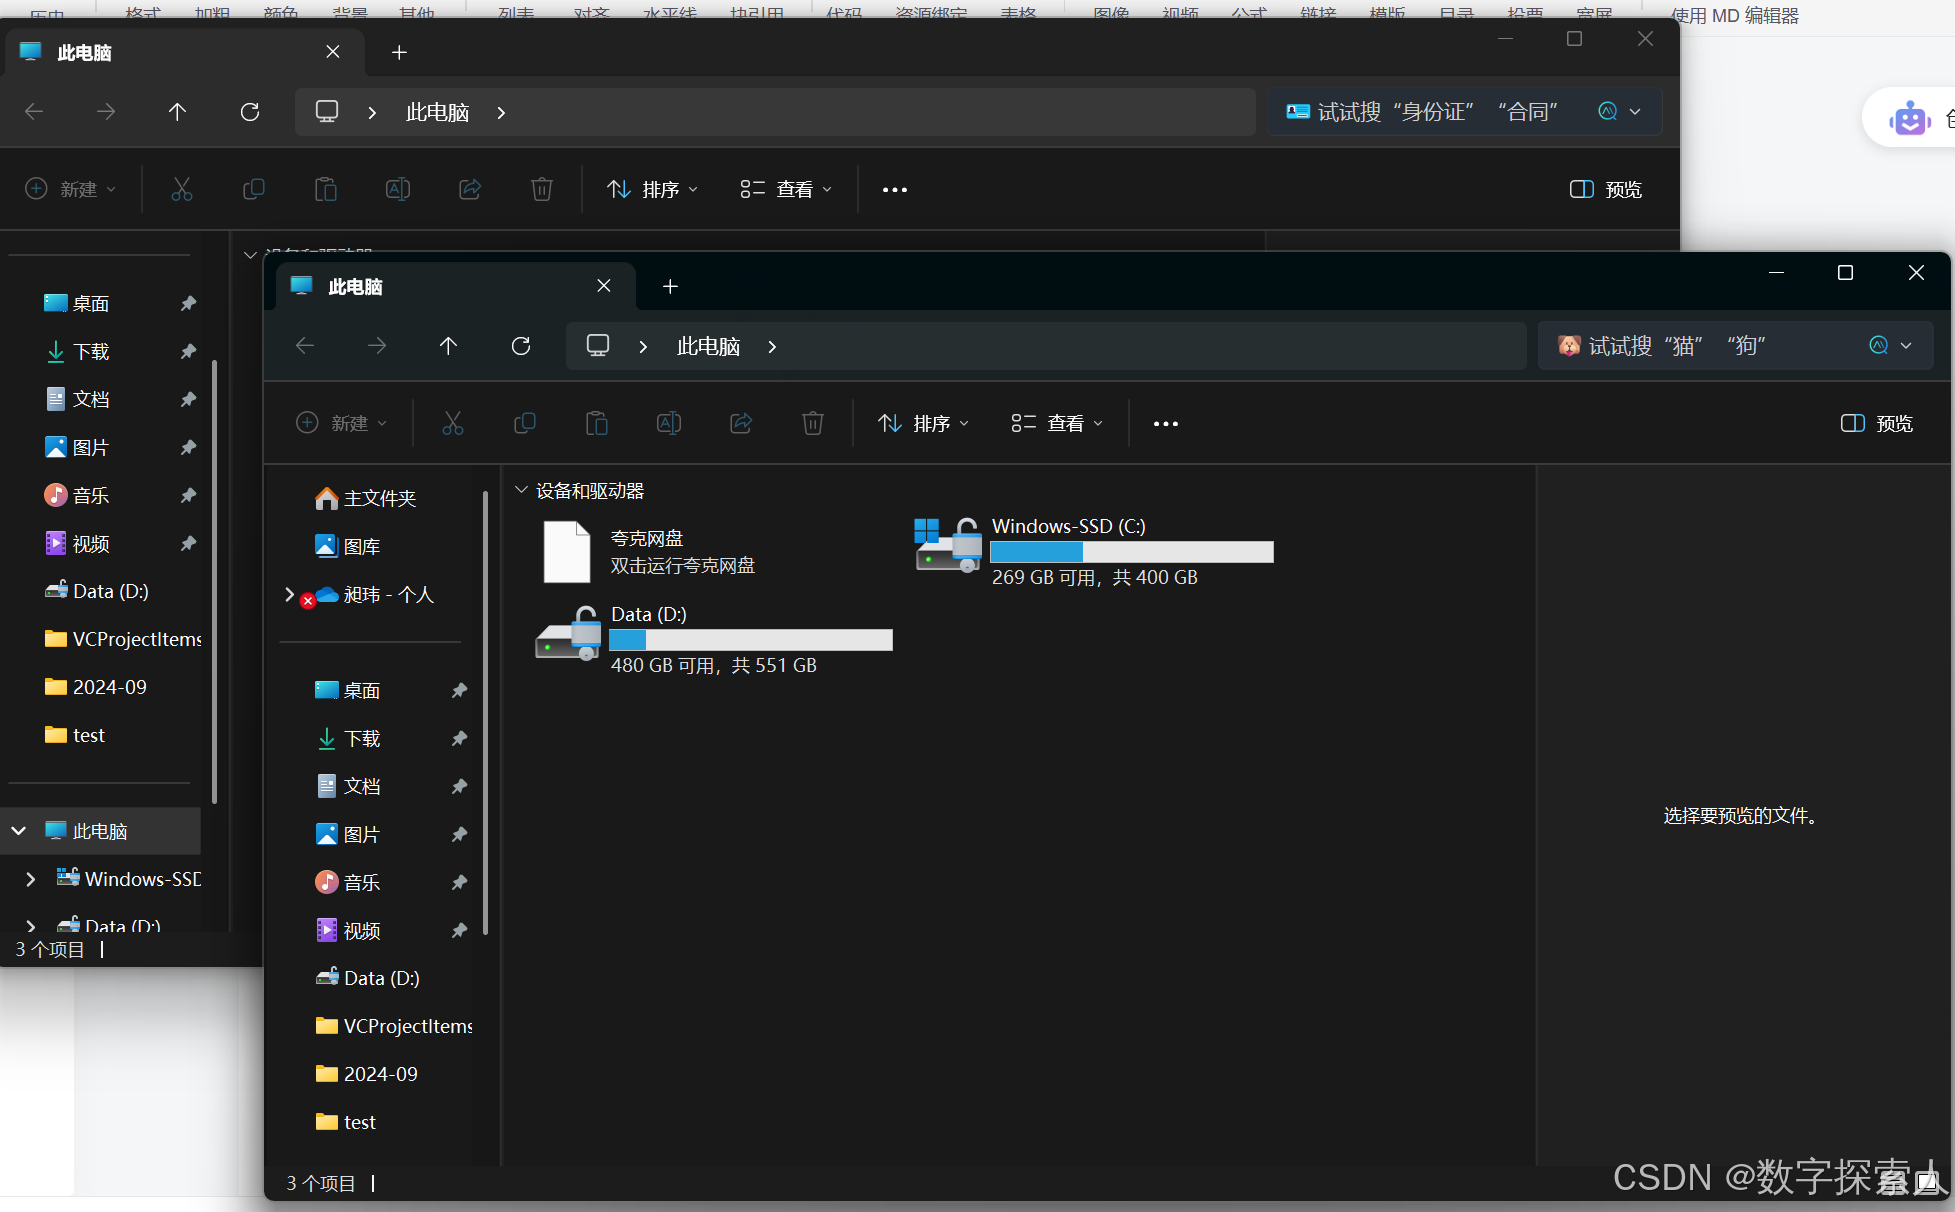
Task: Click the Up arrow in front window navigation
Action: (448, 346)
